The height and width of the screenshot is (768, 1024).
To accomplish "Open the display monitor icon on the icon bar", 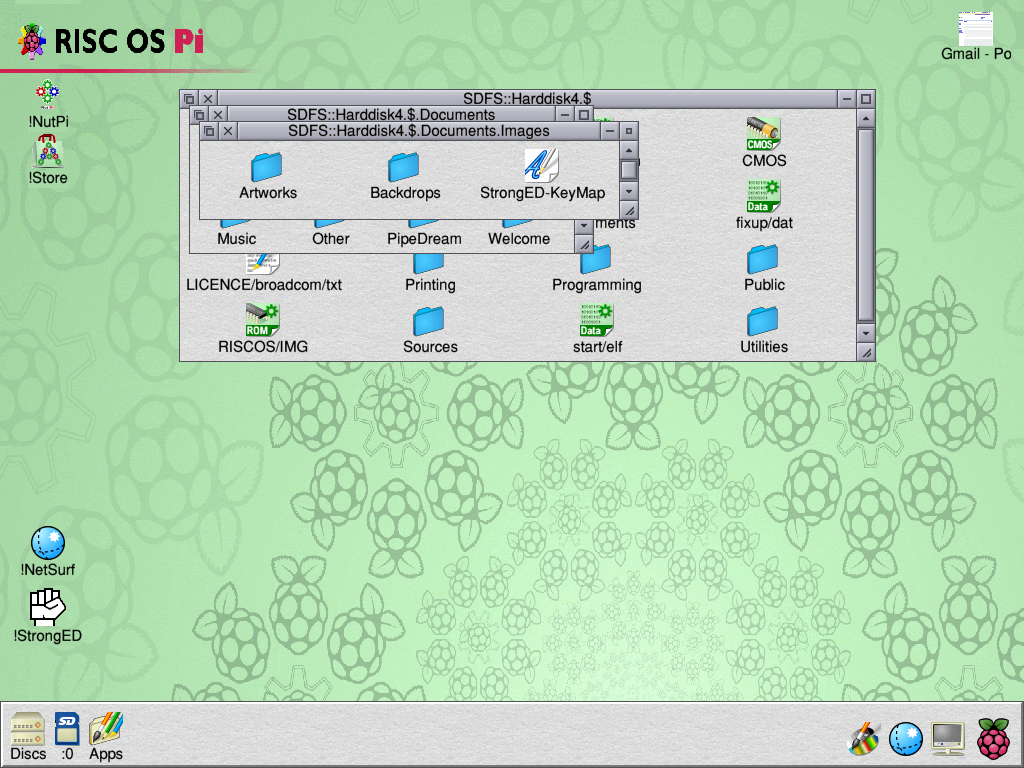I will 948,739.
